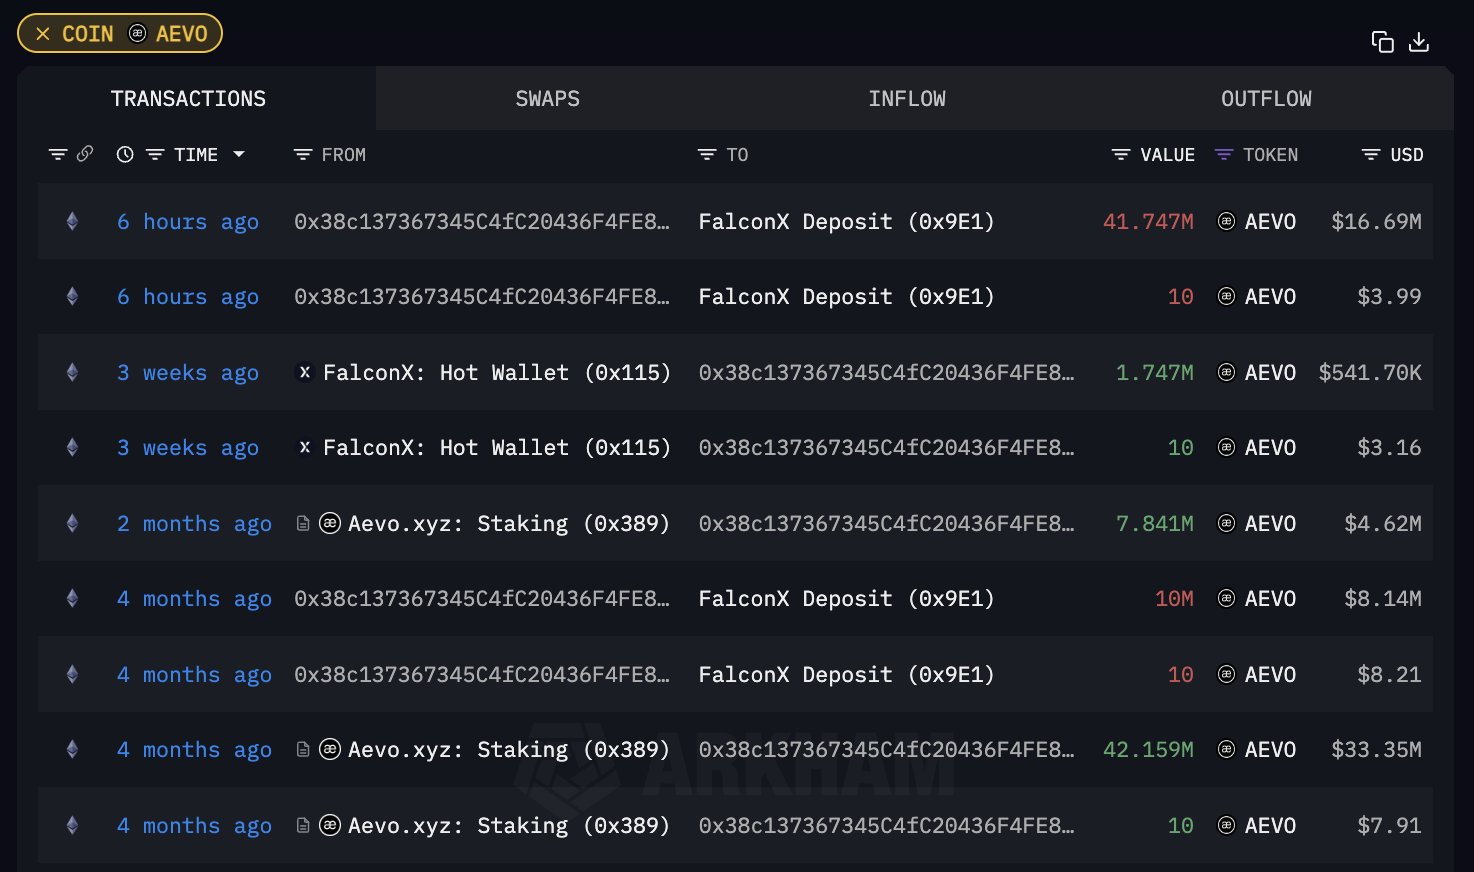1474x872 pixels.
Task: Filter by the USD column
Action: pos(1371,155)
